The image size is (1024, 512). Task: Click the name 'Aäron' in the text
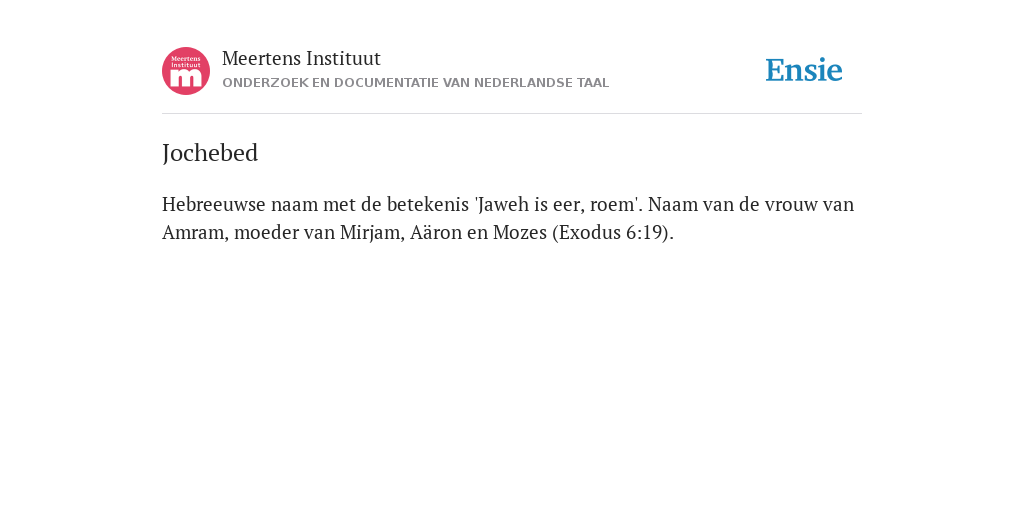pos(437,232)
